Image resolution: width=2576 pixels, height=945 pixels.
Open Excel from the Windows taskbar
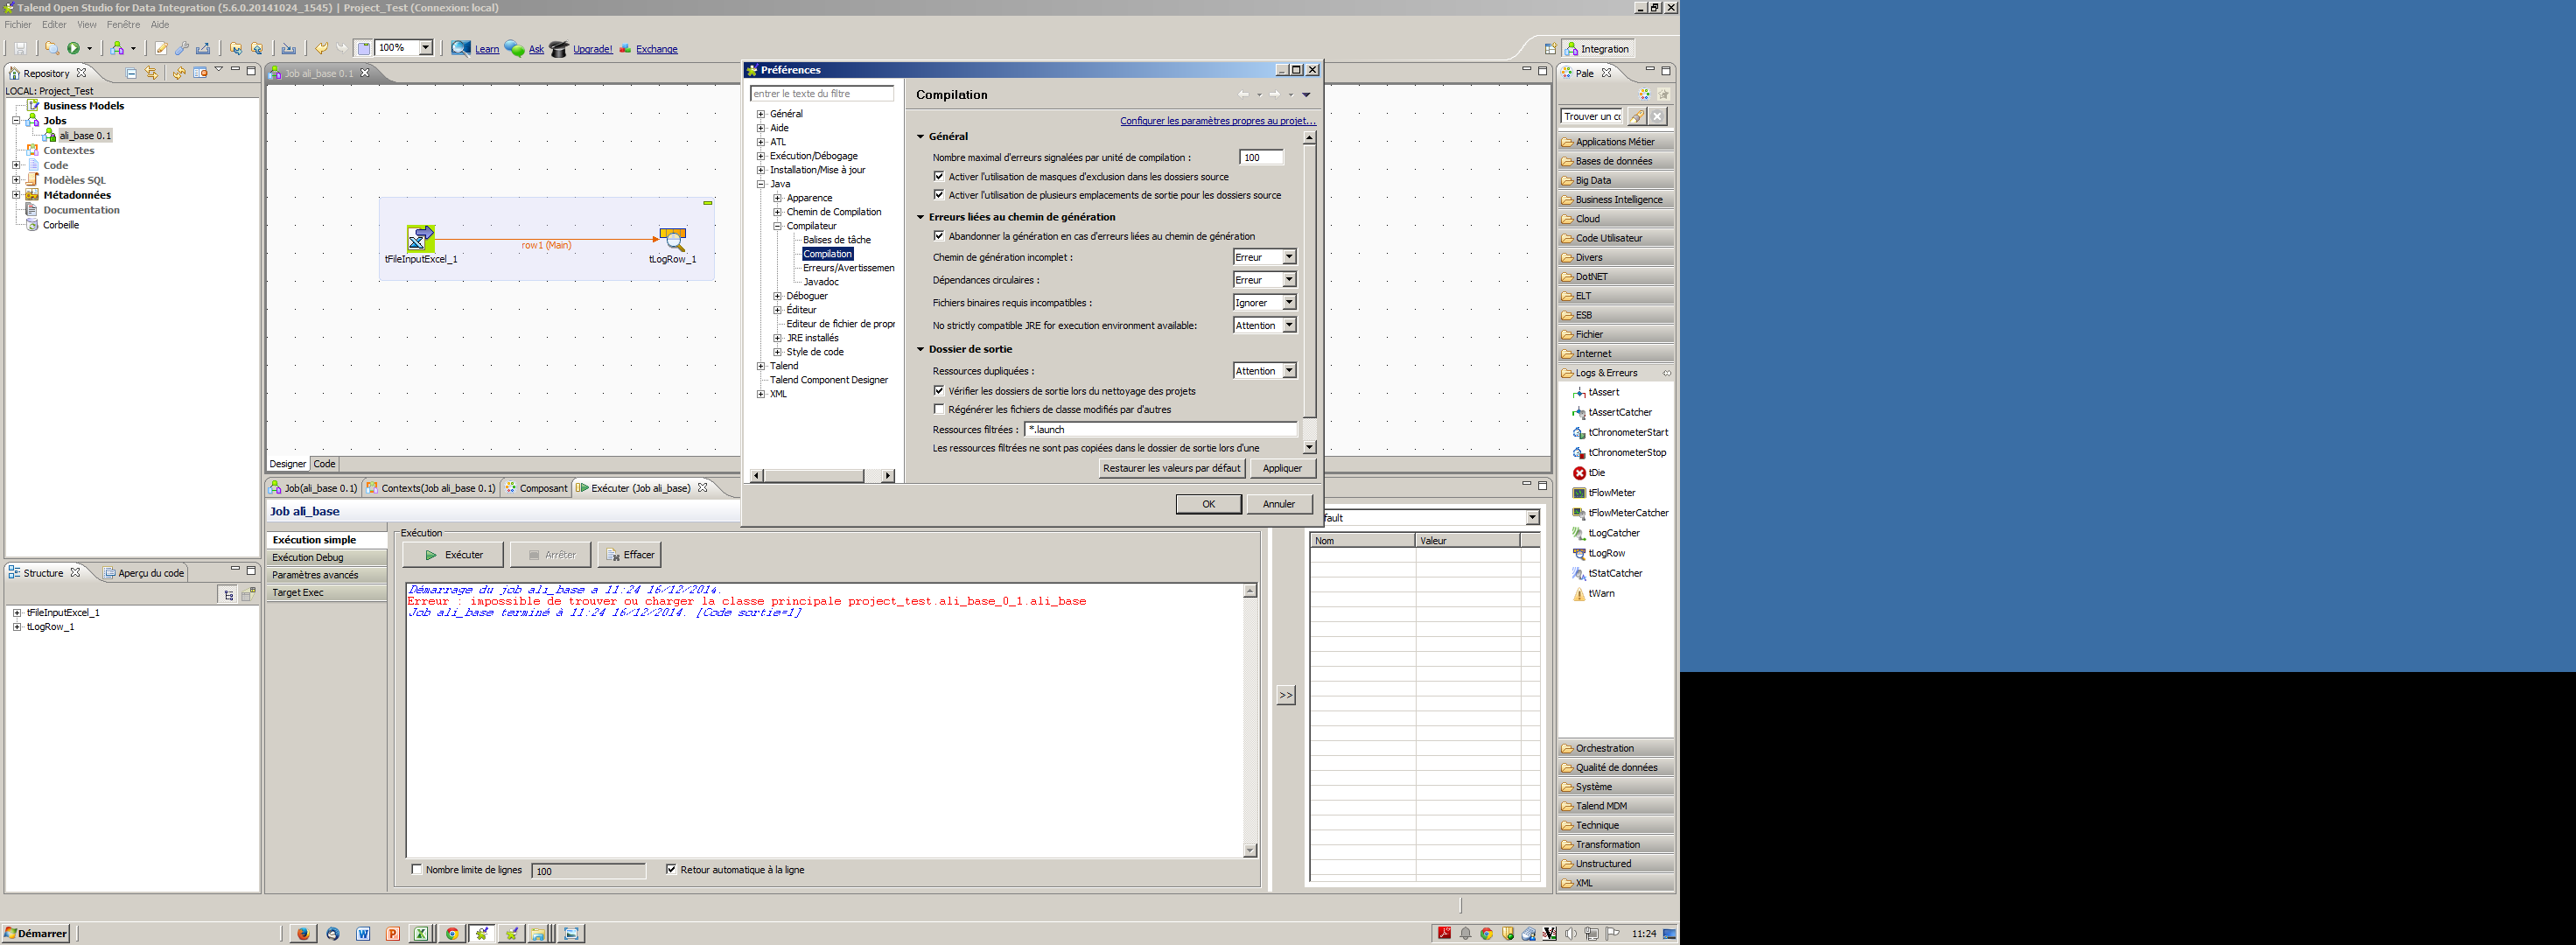421,934
